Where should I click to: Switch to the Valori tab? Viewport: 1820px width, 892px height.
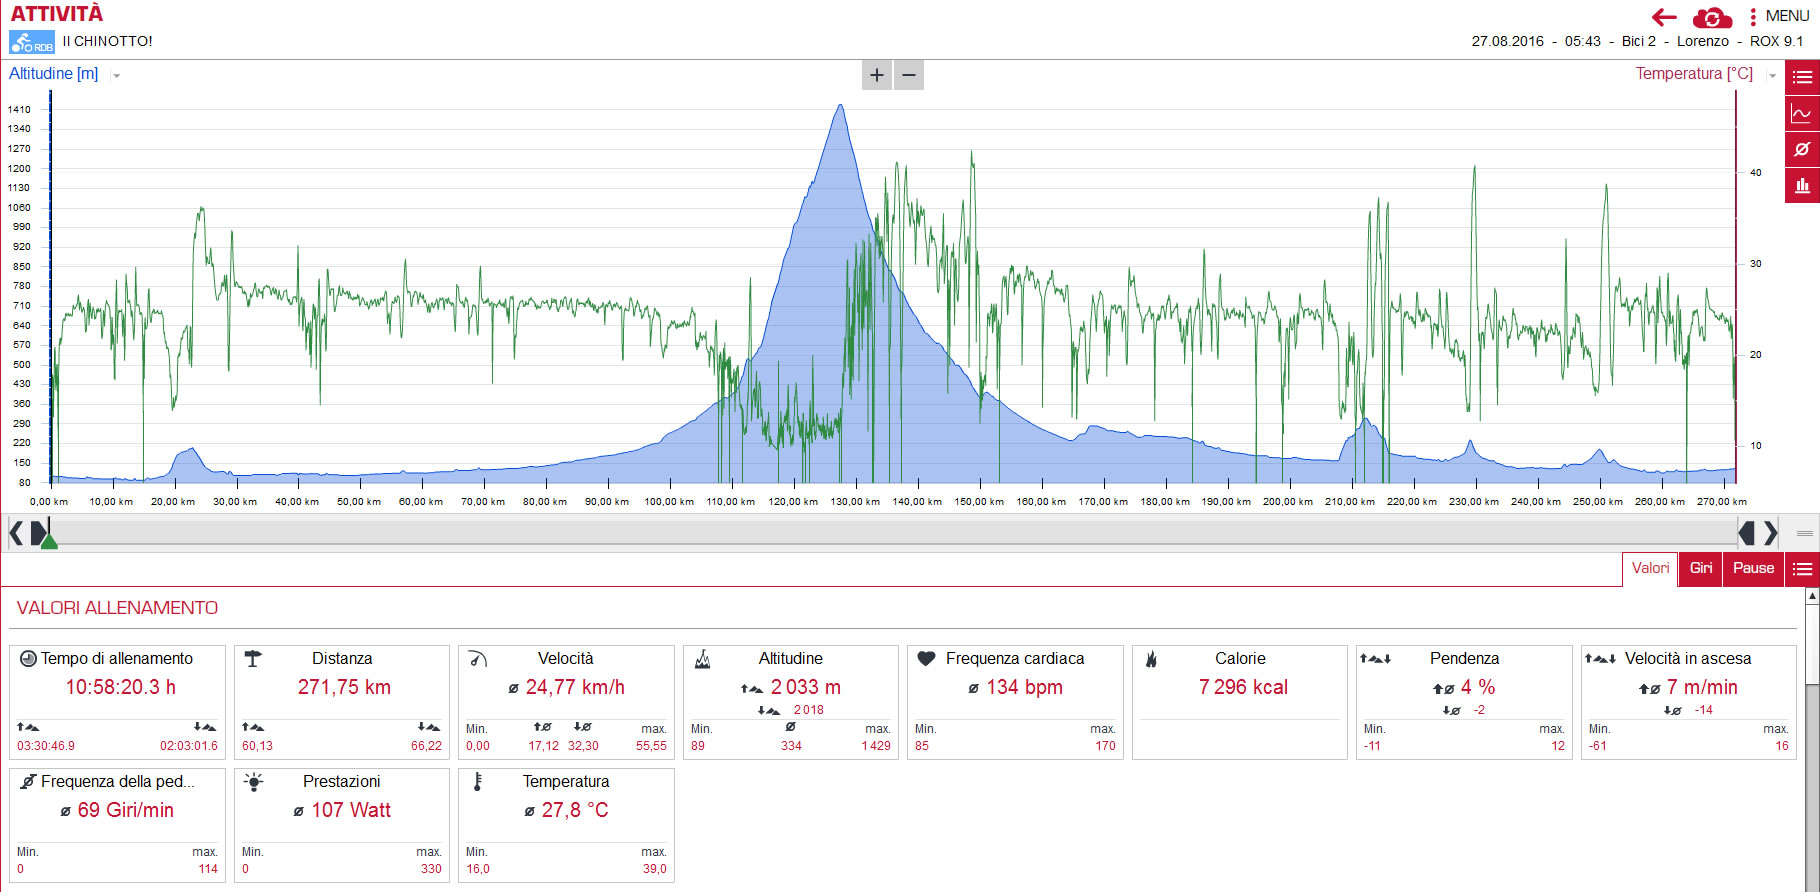point(1650,568)
